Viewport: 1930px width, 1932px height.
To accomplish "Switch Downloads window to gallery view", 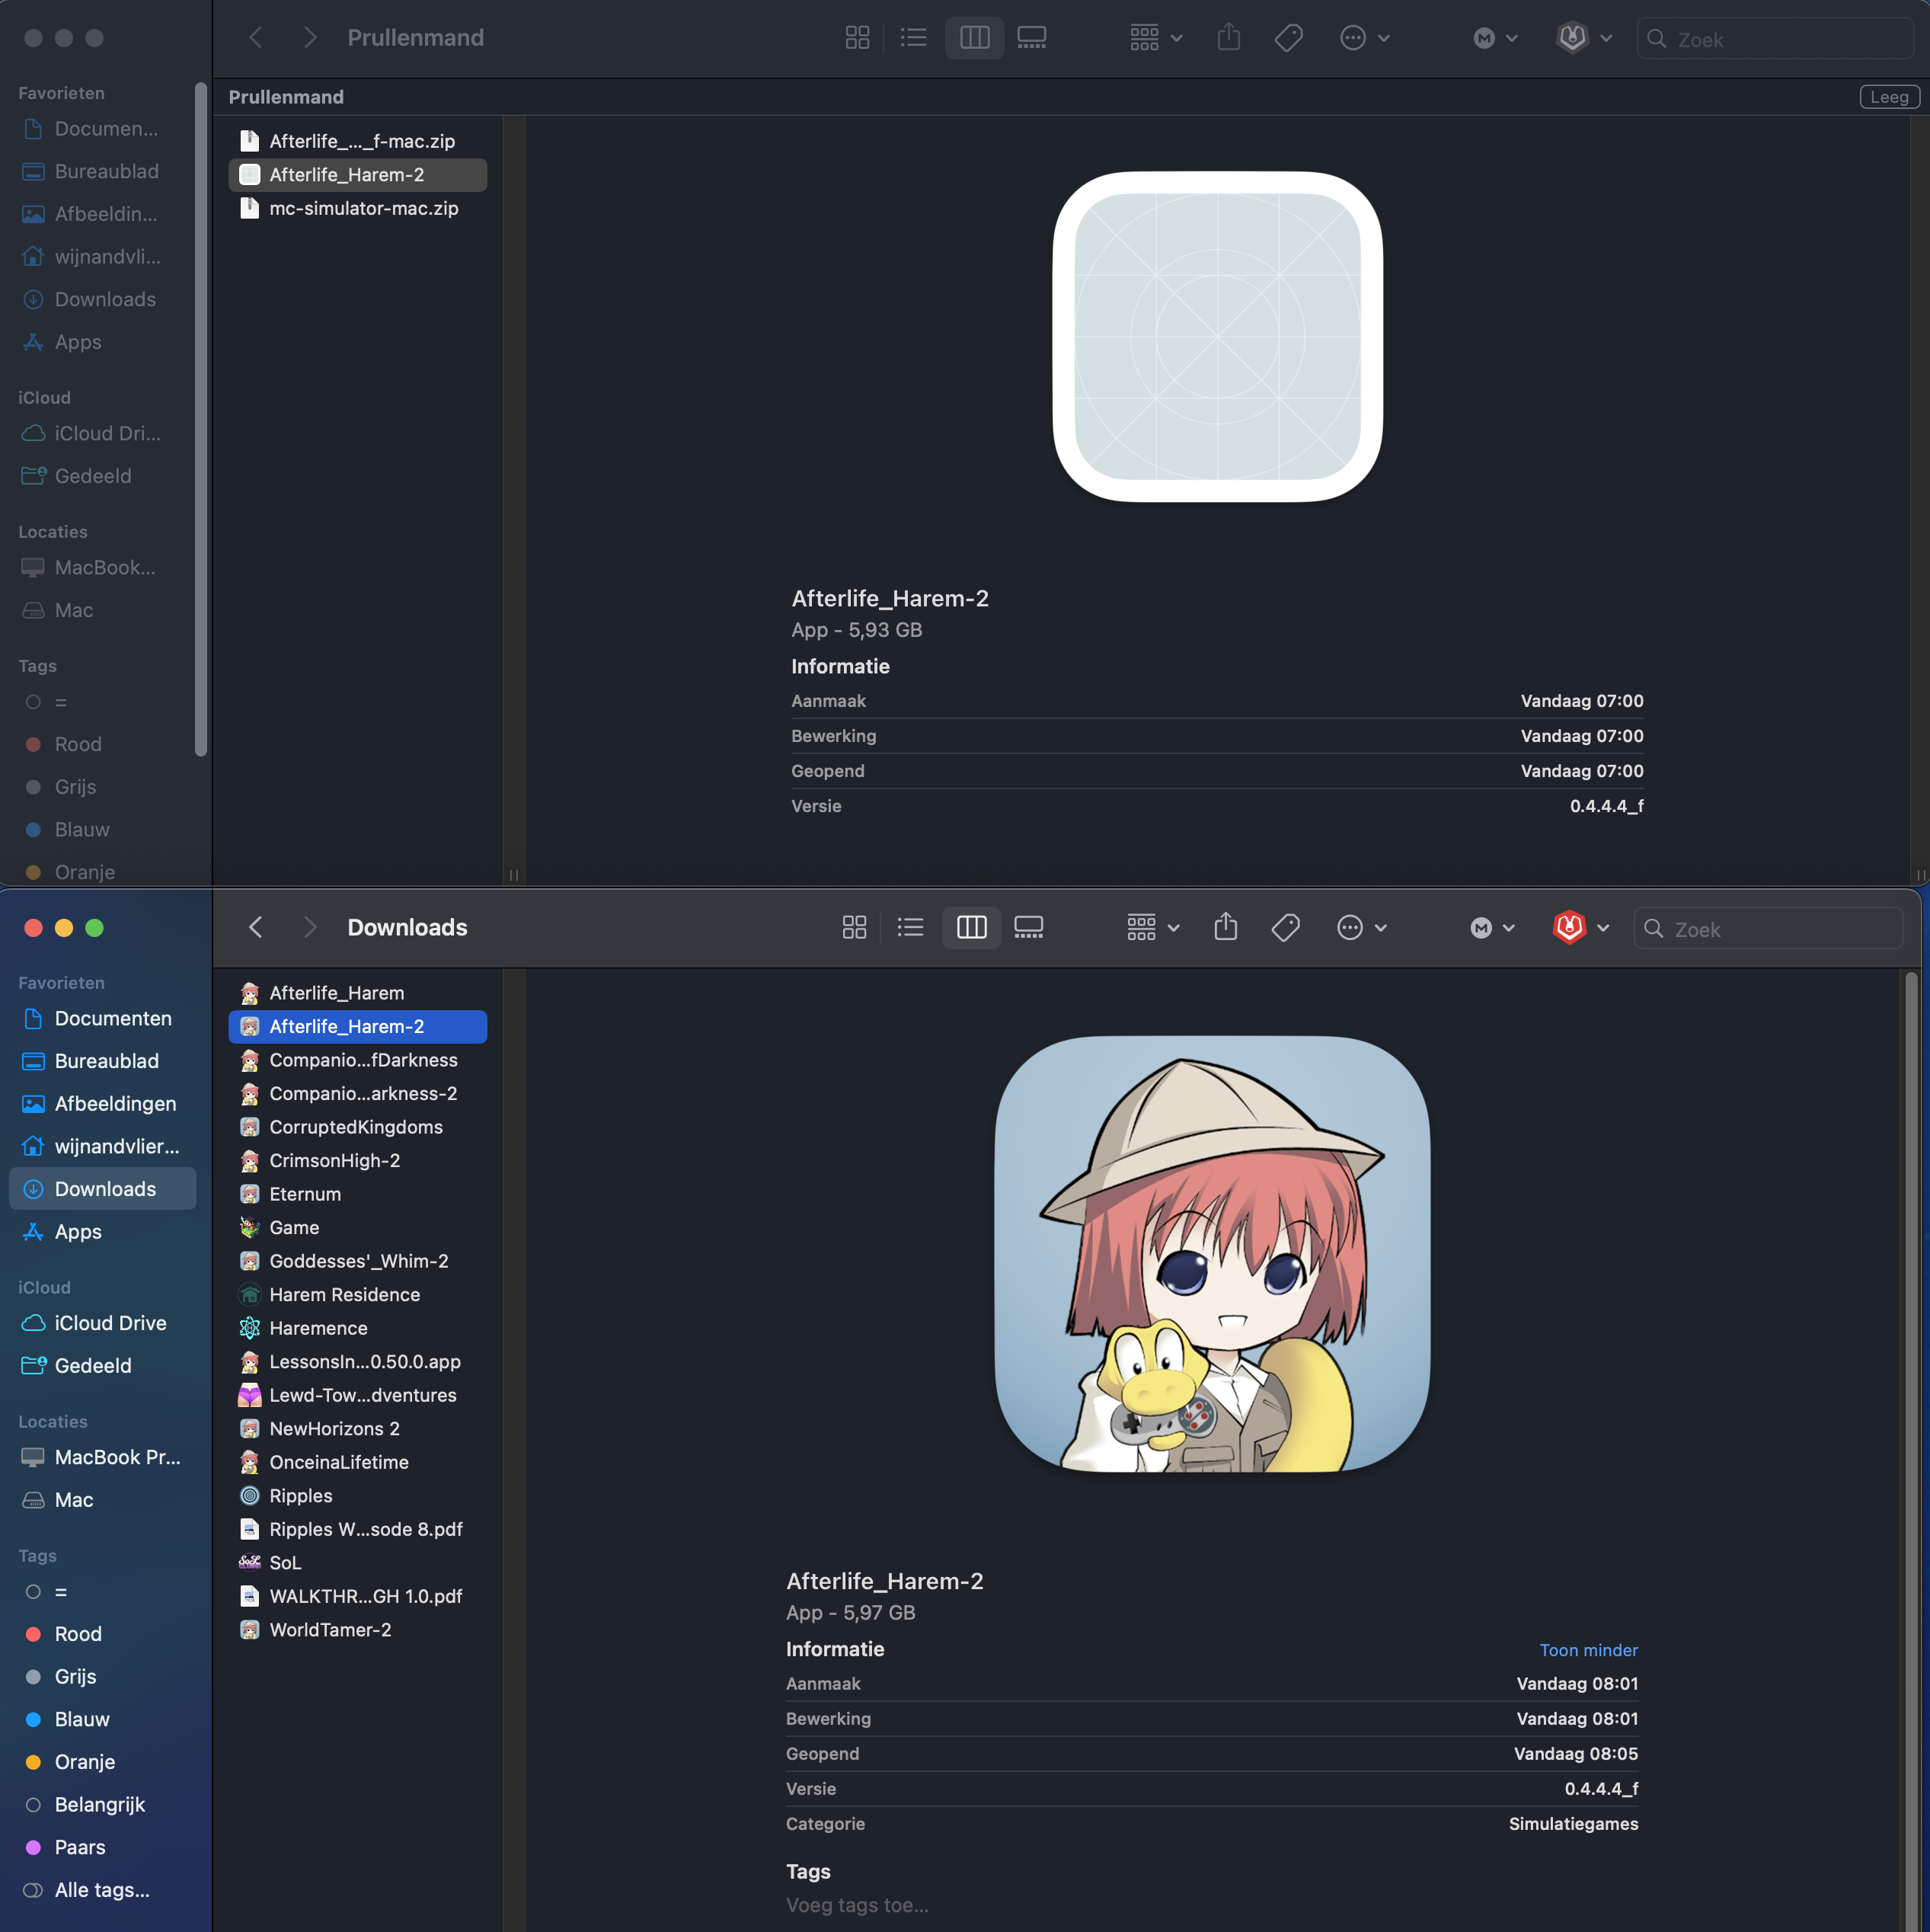I will (1028, 927).
